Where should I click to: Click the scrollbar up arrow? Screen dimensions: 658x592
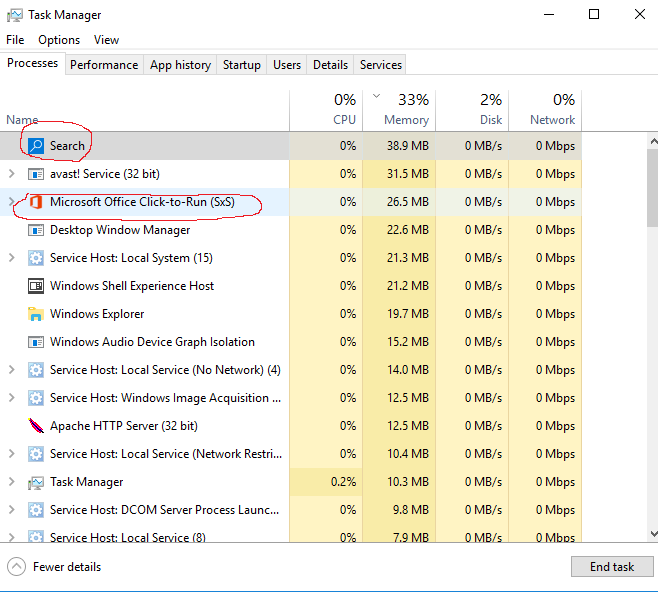(x=653, y=141)
